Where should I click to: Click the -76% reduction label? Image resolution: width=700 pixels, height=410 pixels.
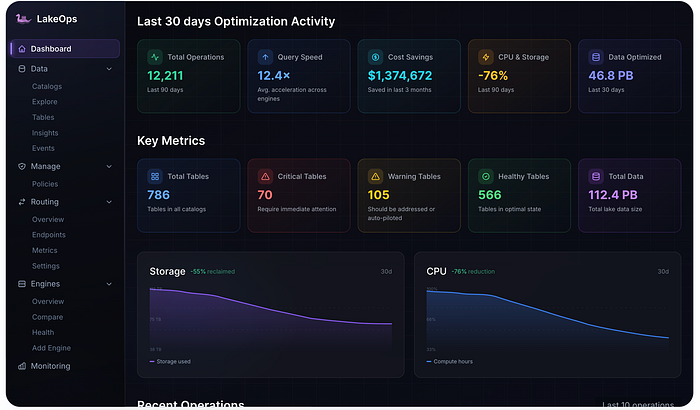click(473, 272)
